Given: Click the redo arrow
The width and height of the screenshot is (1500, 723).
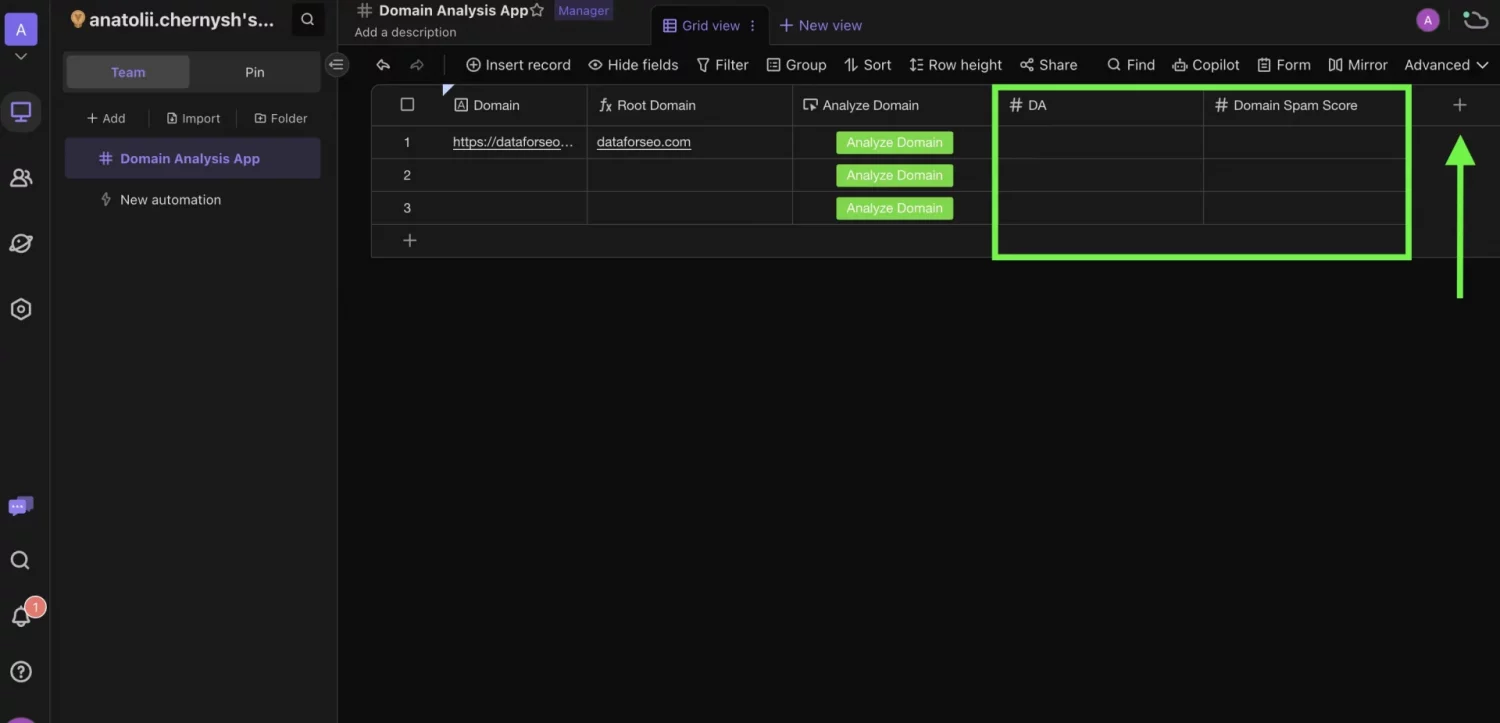Looking at the screenshot, I should [417, 65].
